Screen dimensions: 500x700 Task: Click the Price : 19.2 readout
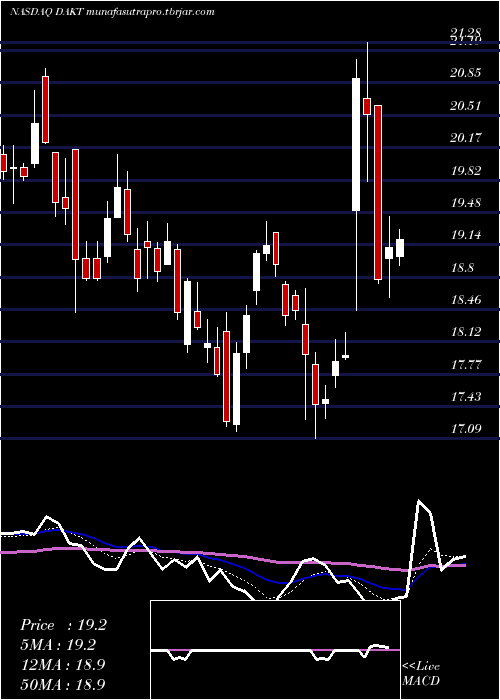tap(63, 625)
